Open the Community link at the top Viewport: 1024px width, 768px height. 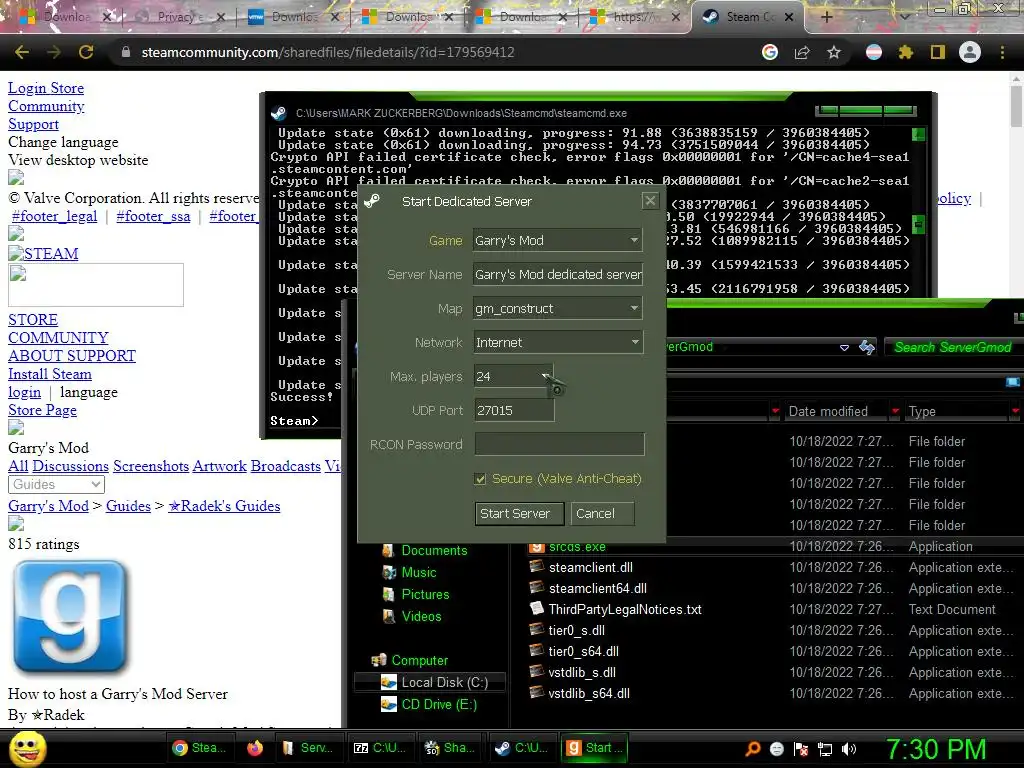coord(46,106)
